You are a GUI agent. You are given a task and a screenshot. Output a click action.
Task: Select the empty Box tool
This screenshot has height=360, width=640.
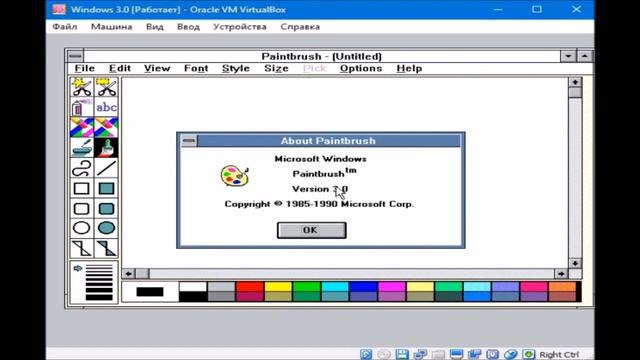tap(82, 188)
